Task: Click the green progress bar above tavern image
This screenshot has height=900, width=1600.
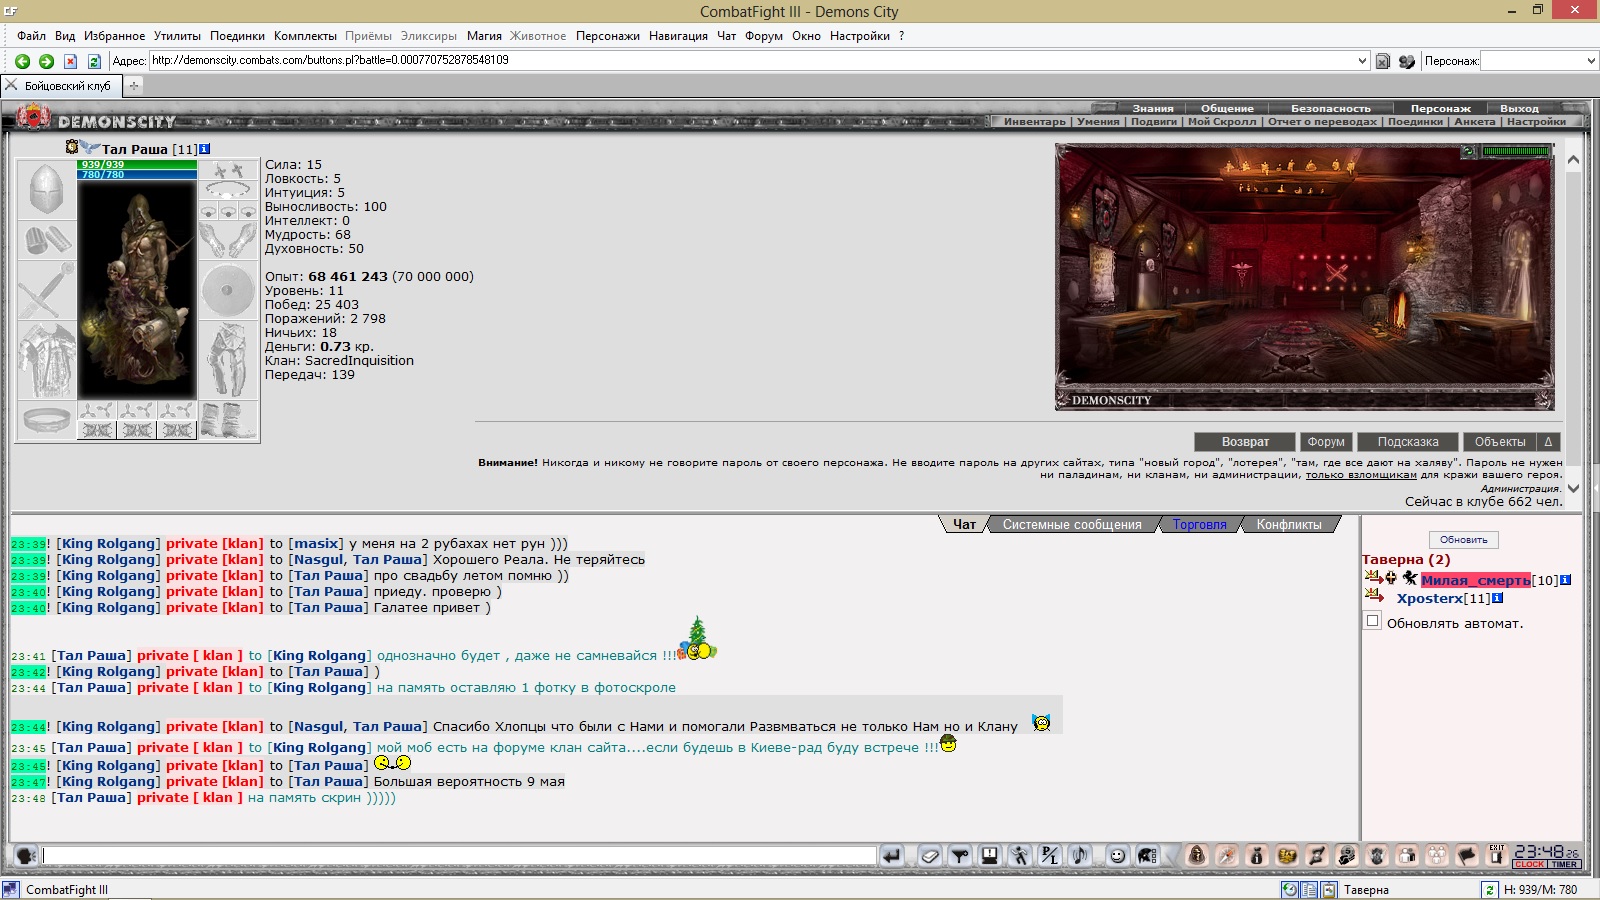Action: 1515,151
